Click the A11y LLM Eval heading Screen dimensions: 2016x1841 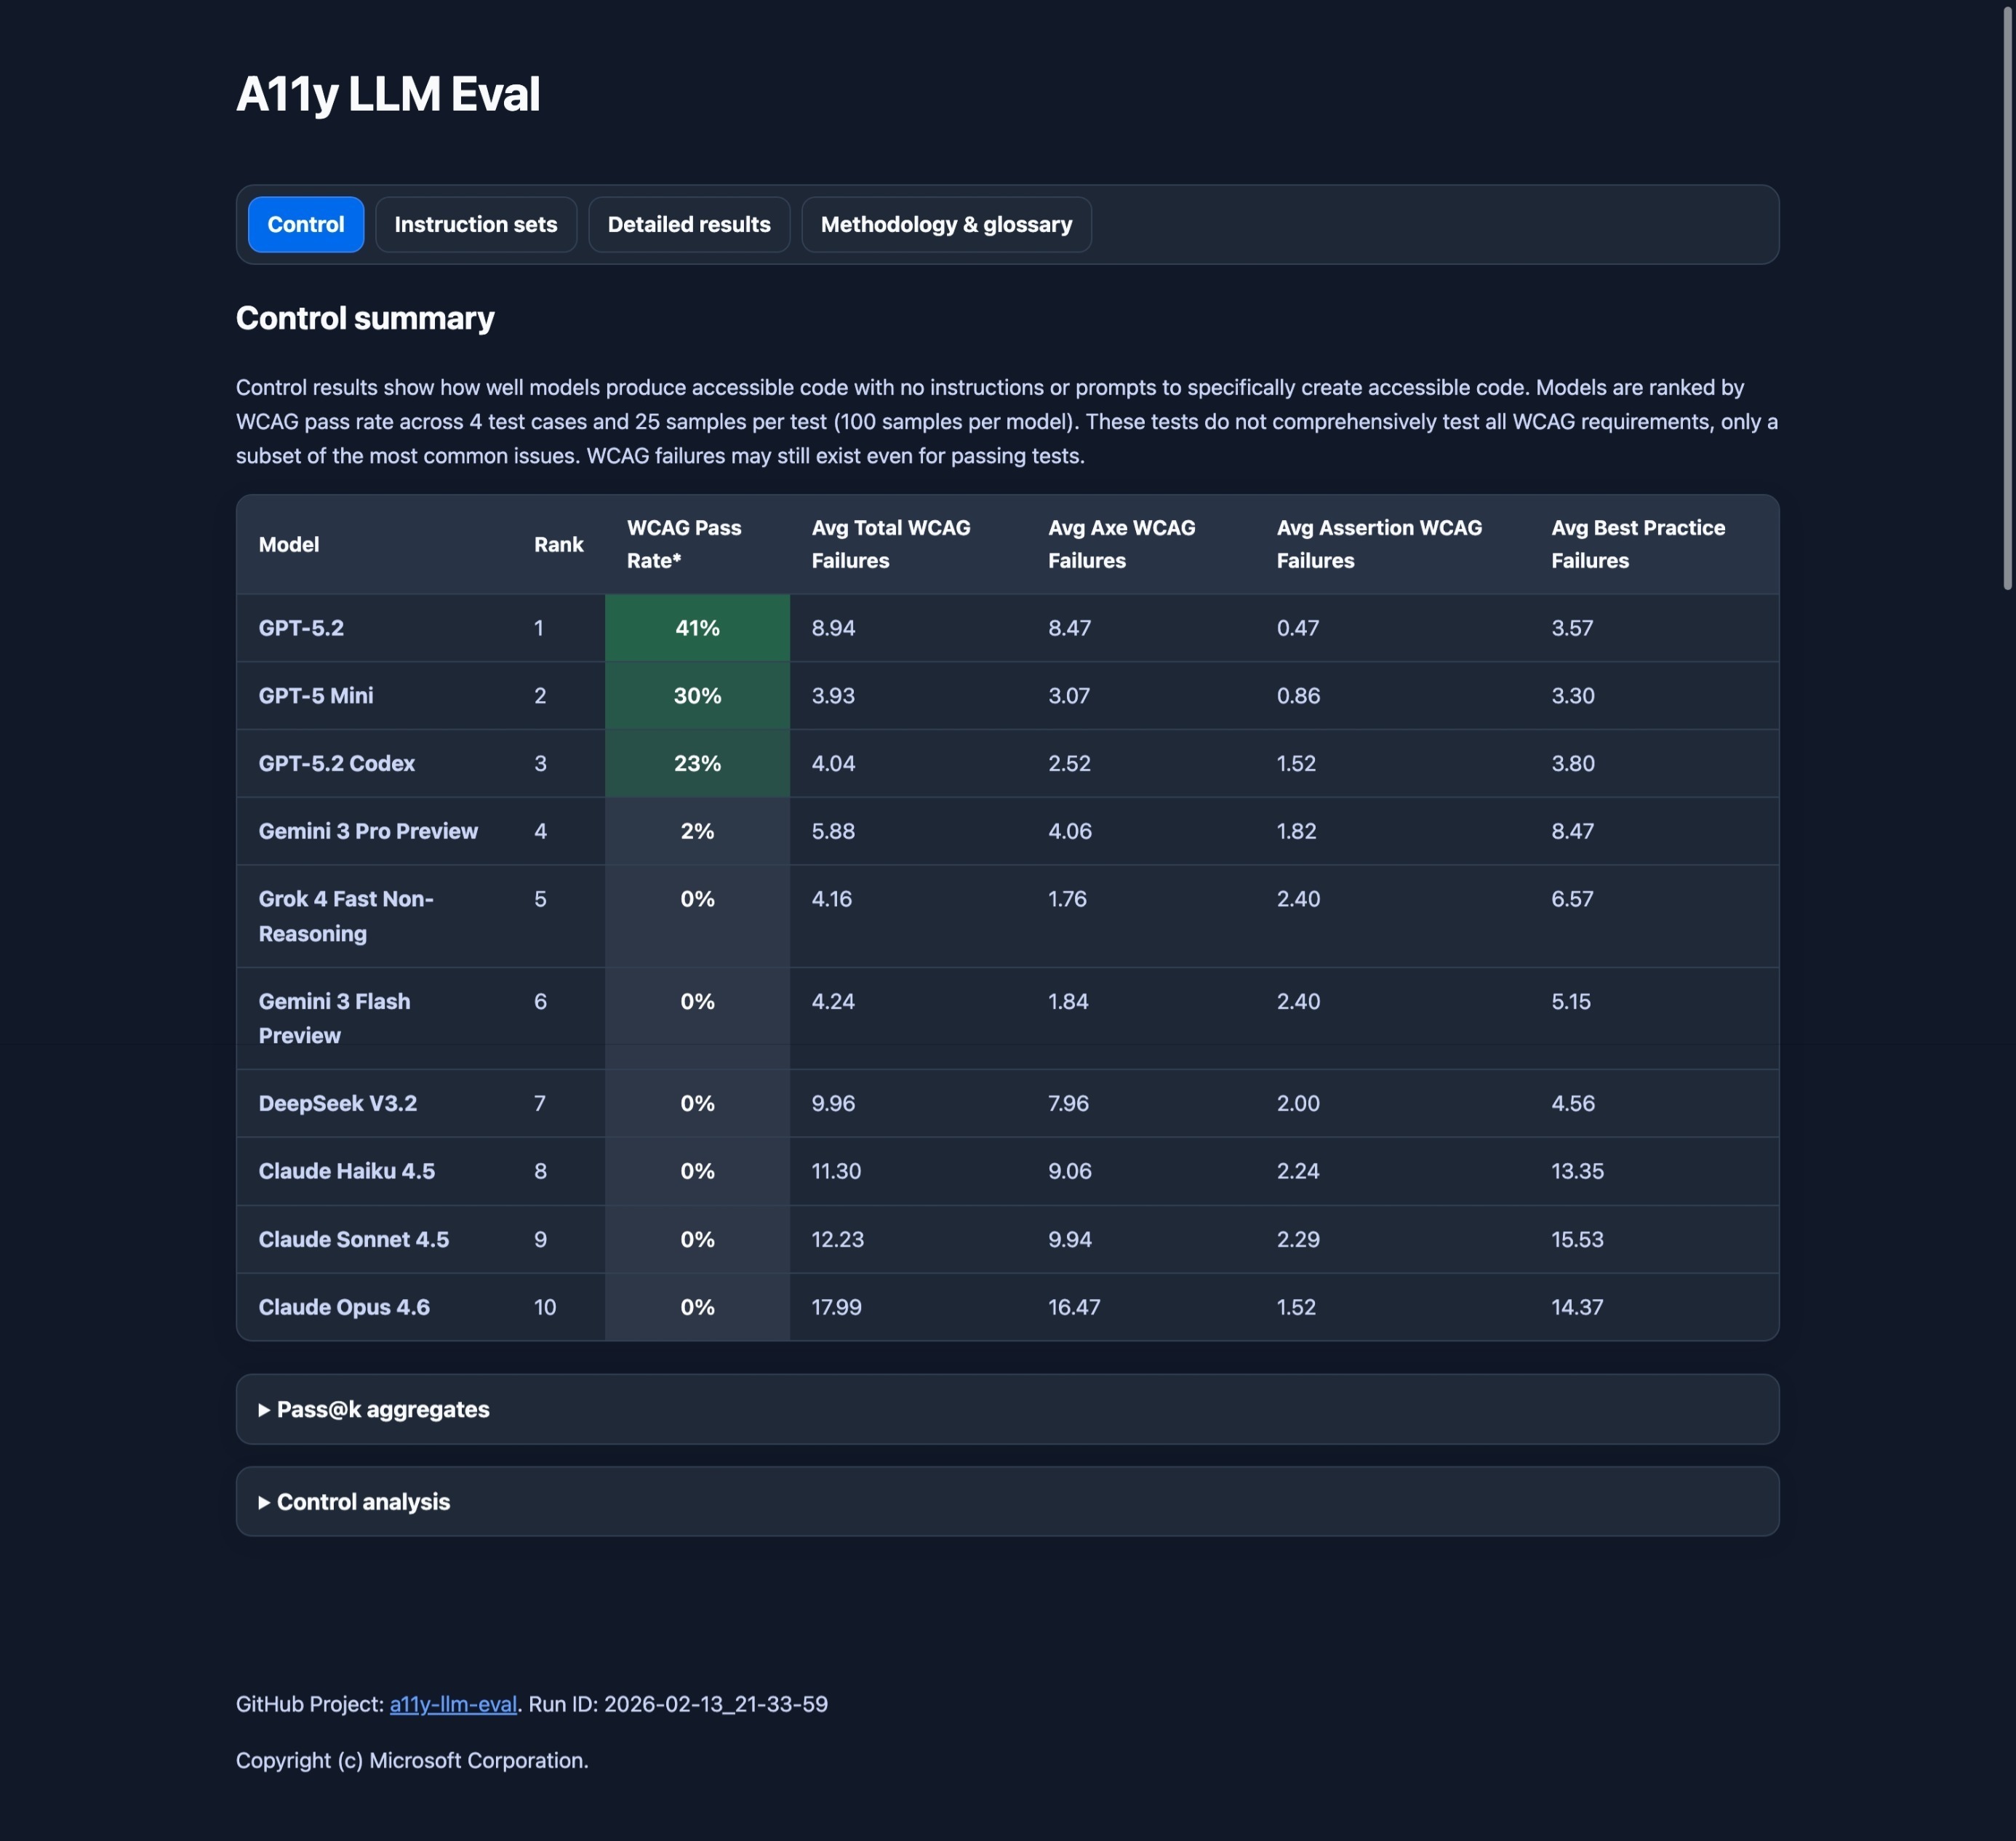point(388,94)
